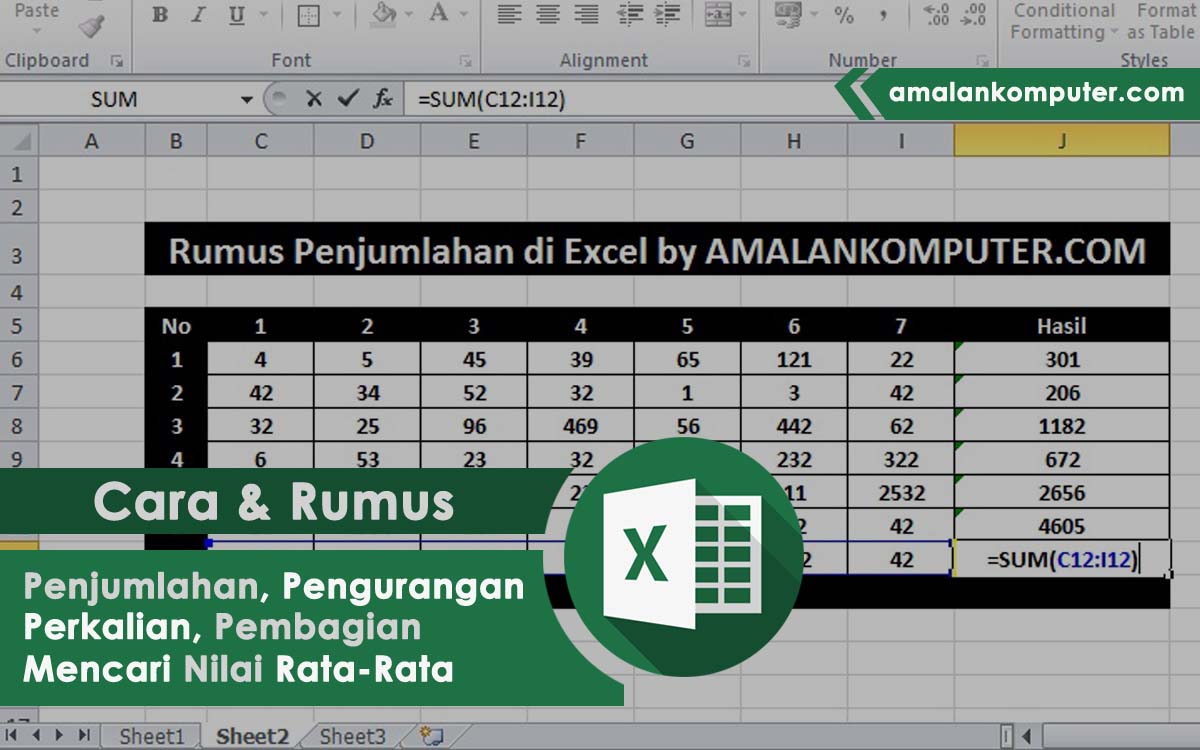This screenshot has width=1200, height=750.
Task: Select column J header
Action: coord(1062,141)
